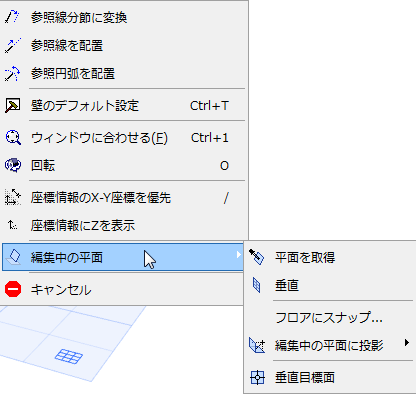
Task: Click the 壁のデフォルト設定 hammer icon
Action: pyautogui.click(x=12, y=106)
